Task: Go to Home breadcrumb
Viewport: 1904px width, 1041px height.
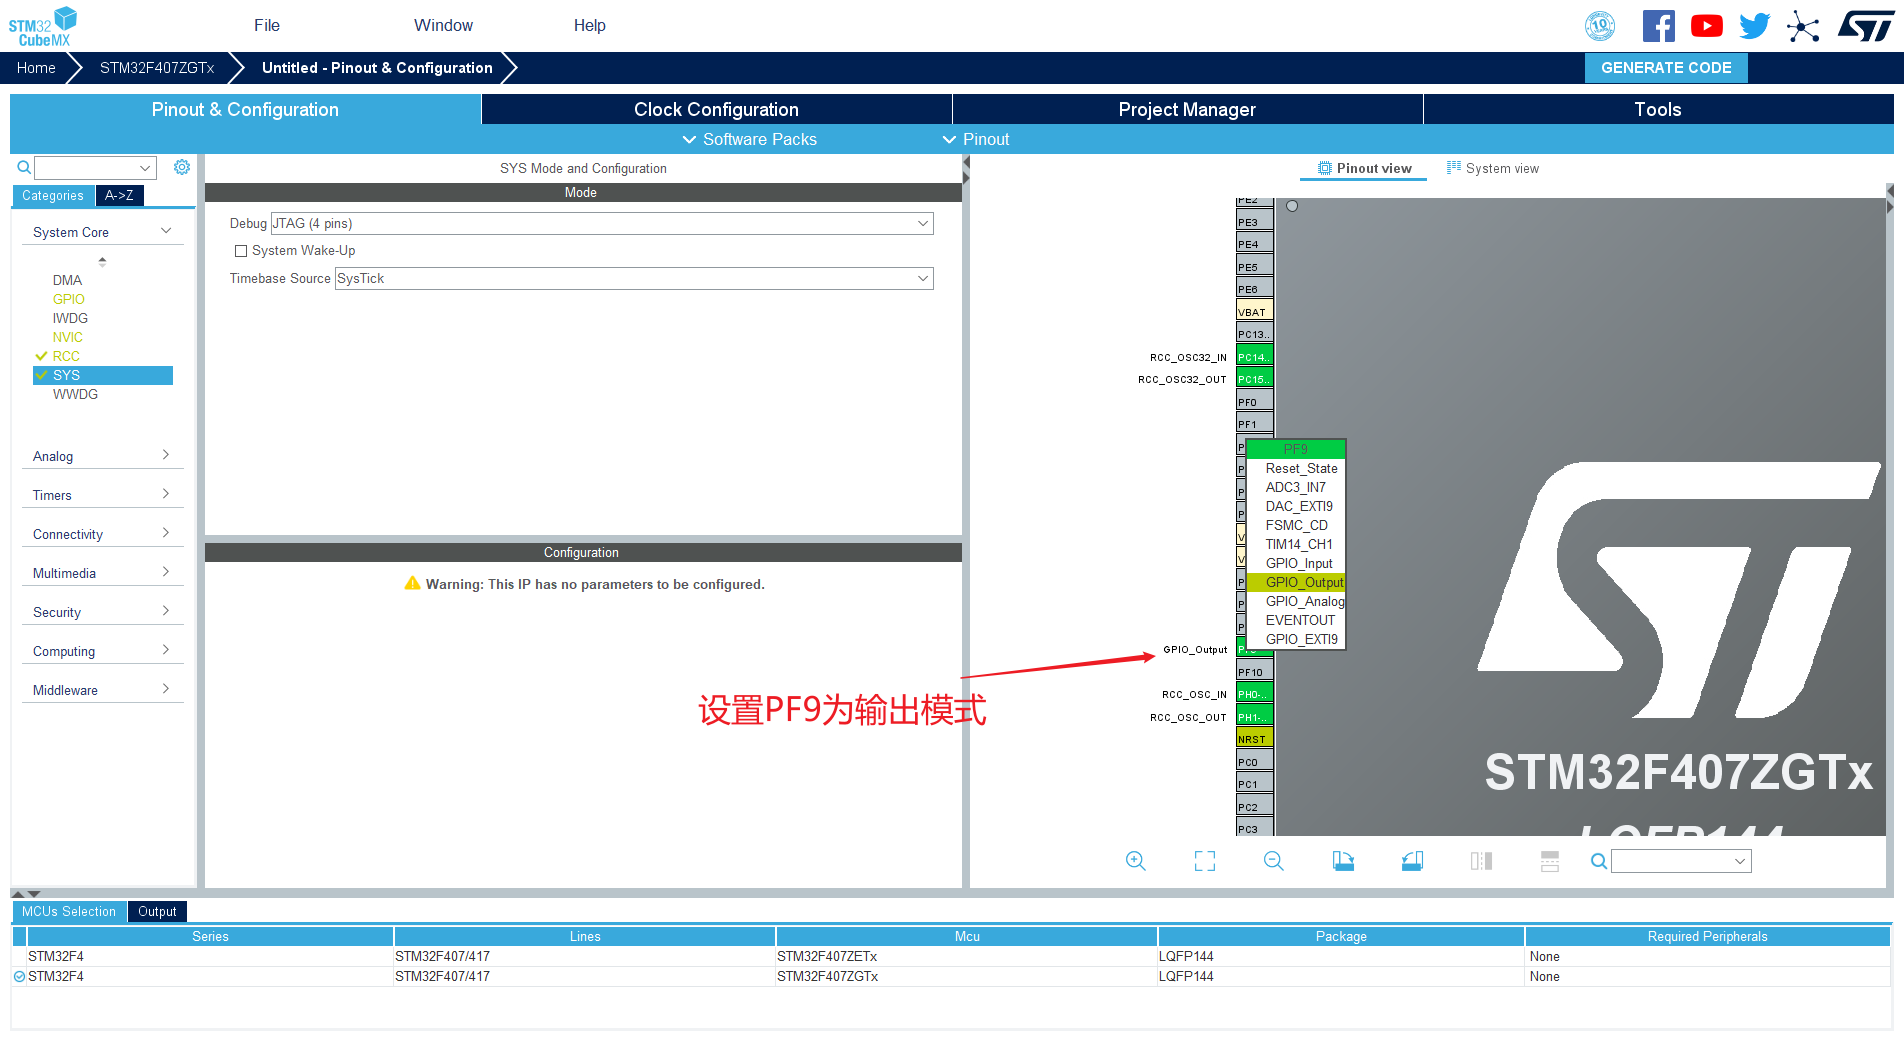Action: [x=36, y=68]
